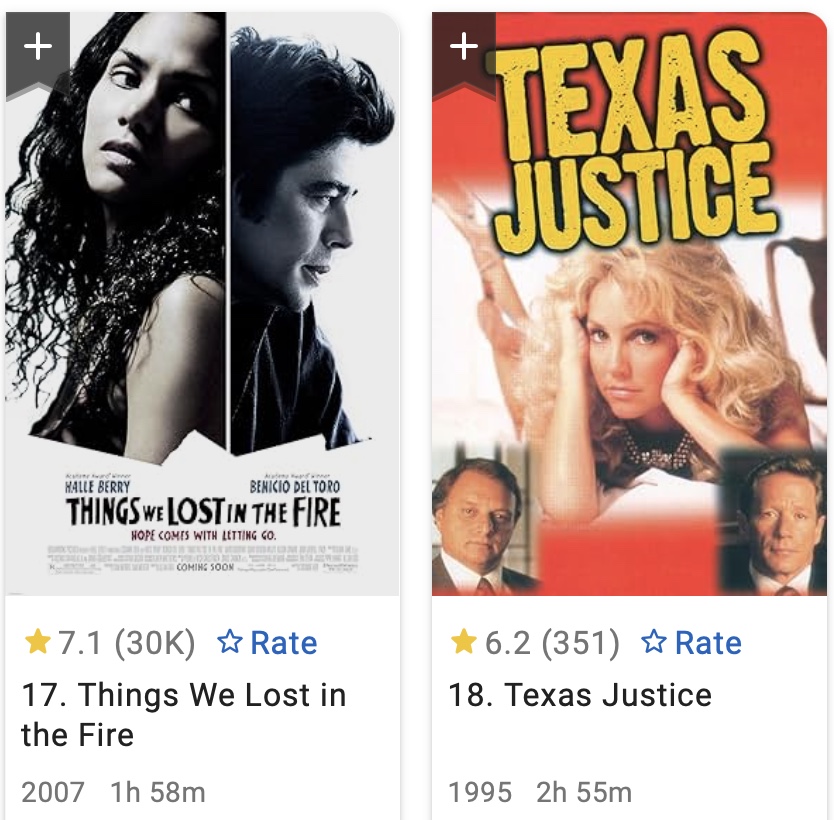Click Rate text for Texas Justice
The height and width of the screenshot is (820, 834).
coord(708,643)
